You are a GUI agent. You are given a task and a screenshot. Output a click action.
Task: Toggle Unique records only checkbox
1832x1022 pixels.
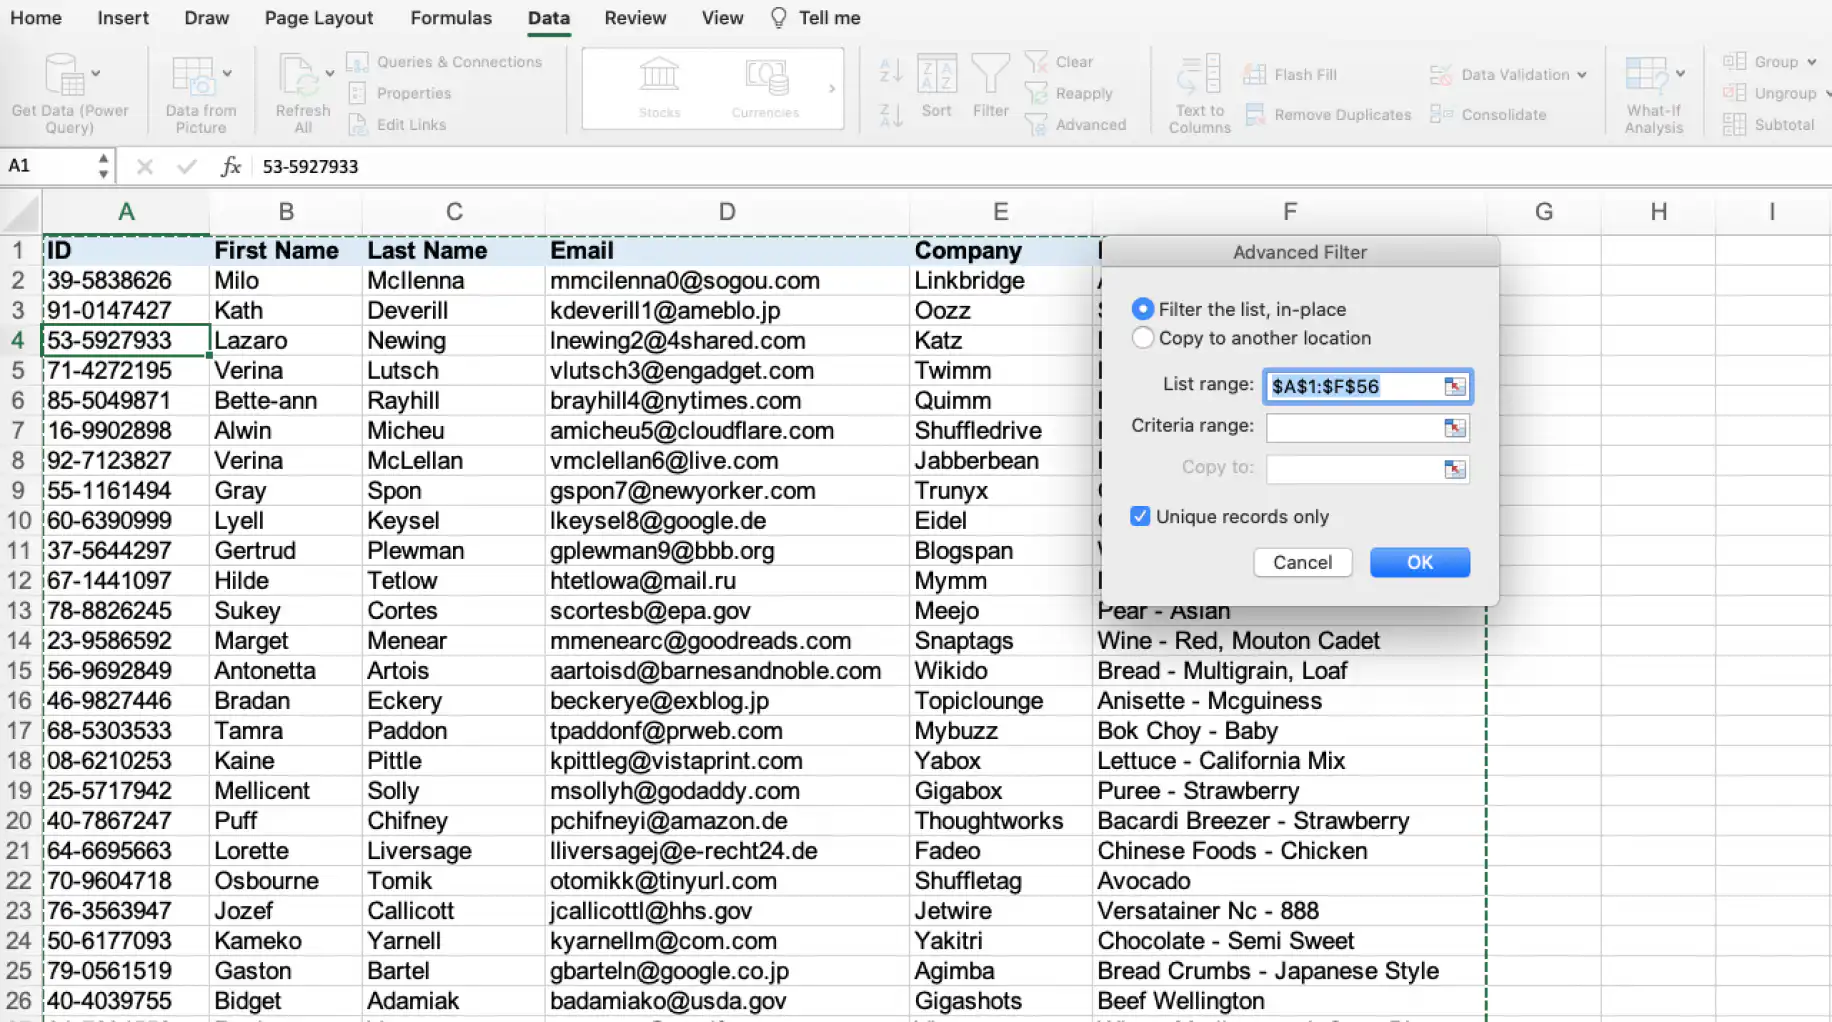[x=1140, y=516]
